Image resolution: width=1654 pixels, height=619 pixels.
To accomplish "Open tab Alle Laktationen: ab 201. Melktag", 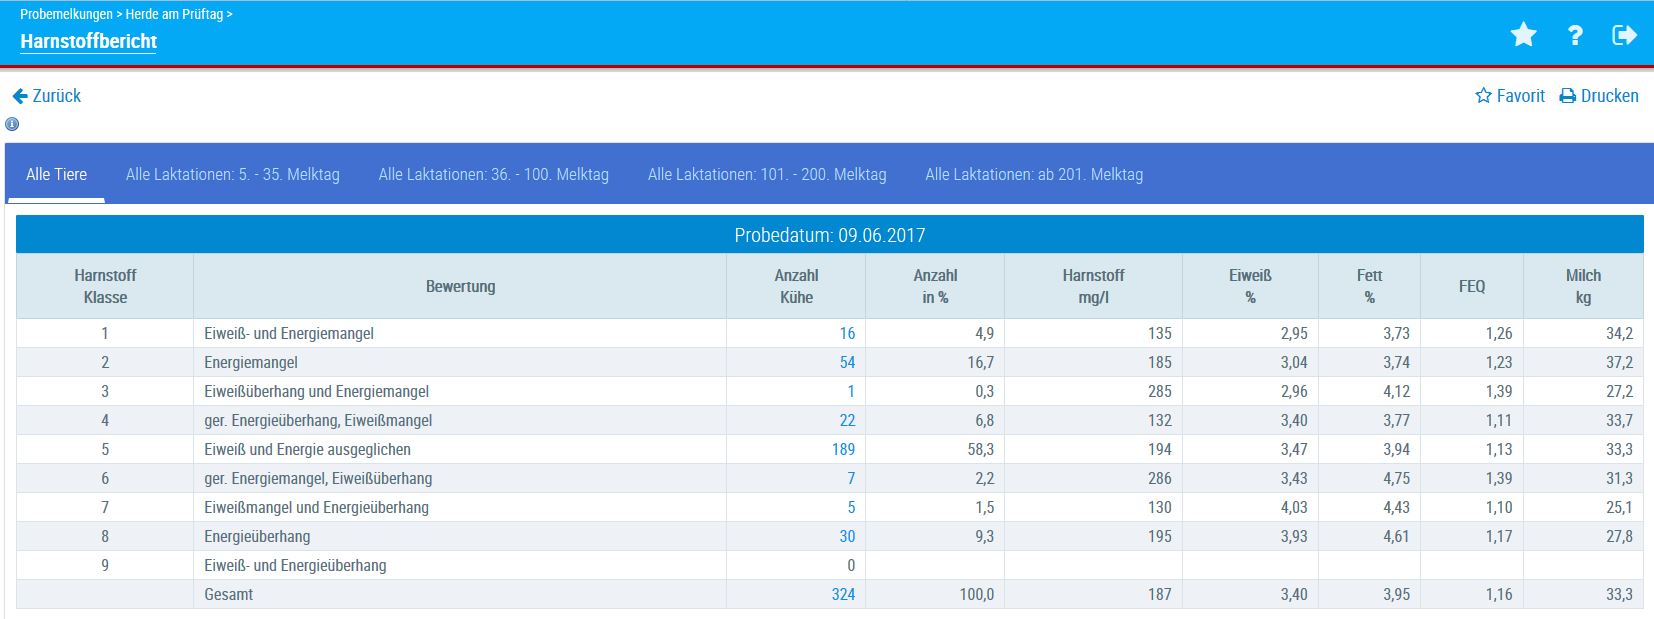I will click(x=1033, y=174).
